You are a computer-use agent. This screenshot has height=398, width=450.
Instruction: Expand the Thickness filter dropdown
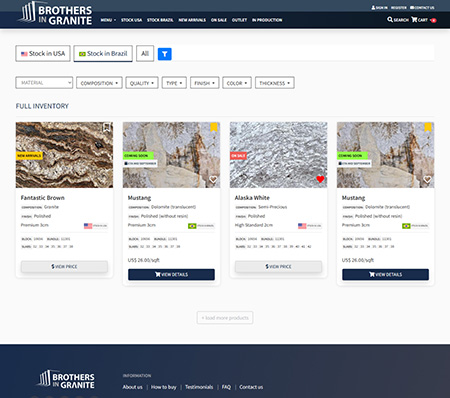[x=275, y=83]
